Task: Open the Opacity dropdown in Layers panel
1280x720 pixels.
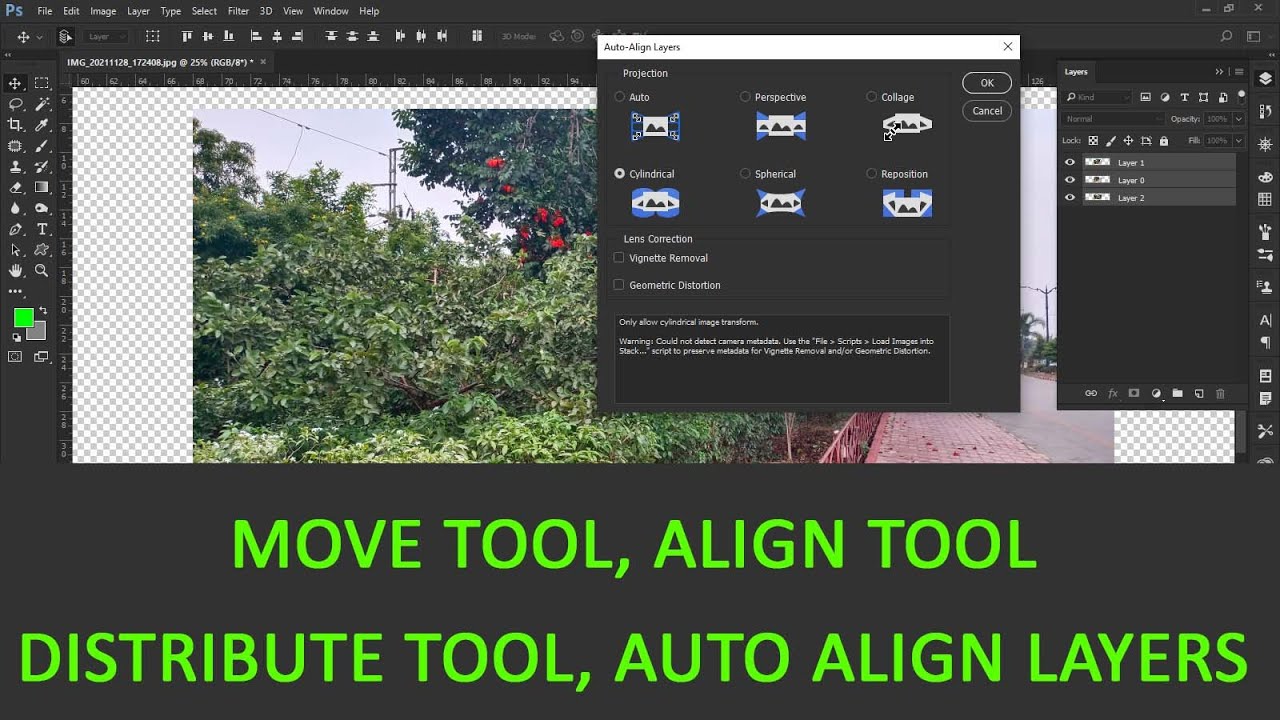Action: point(1239,119)
